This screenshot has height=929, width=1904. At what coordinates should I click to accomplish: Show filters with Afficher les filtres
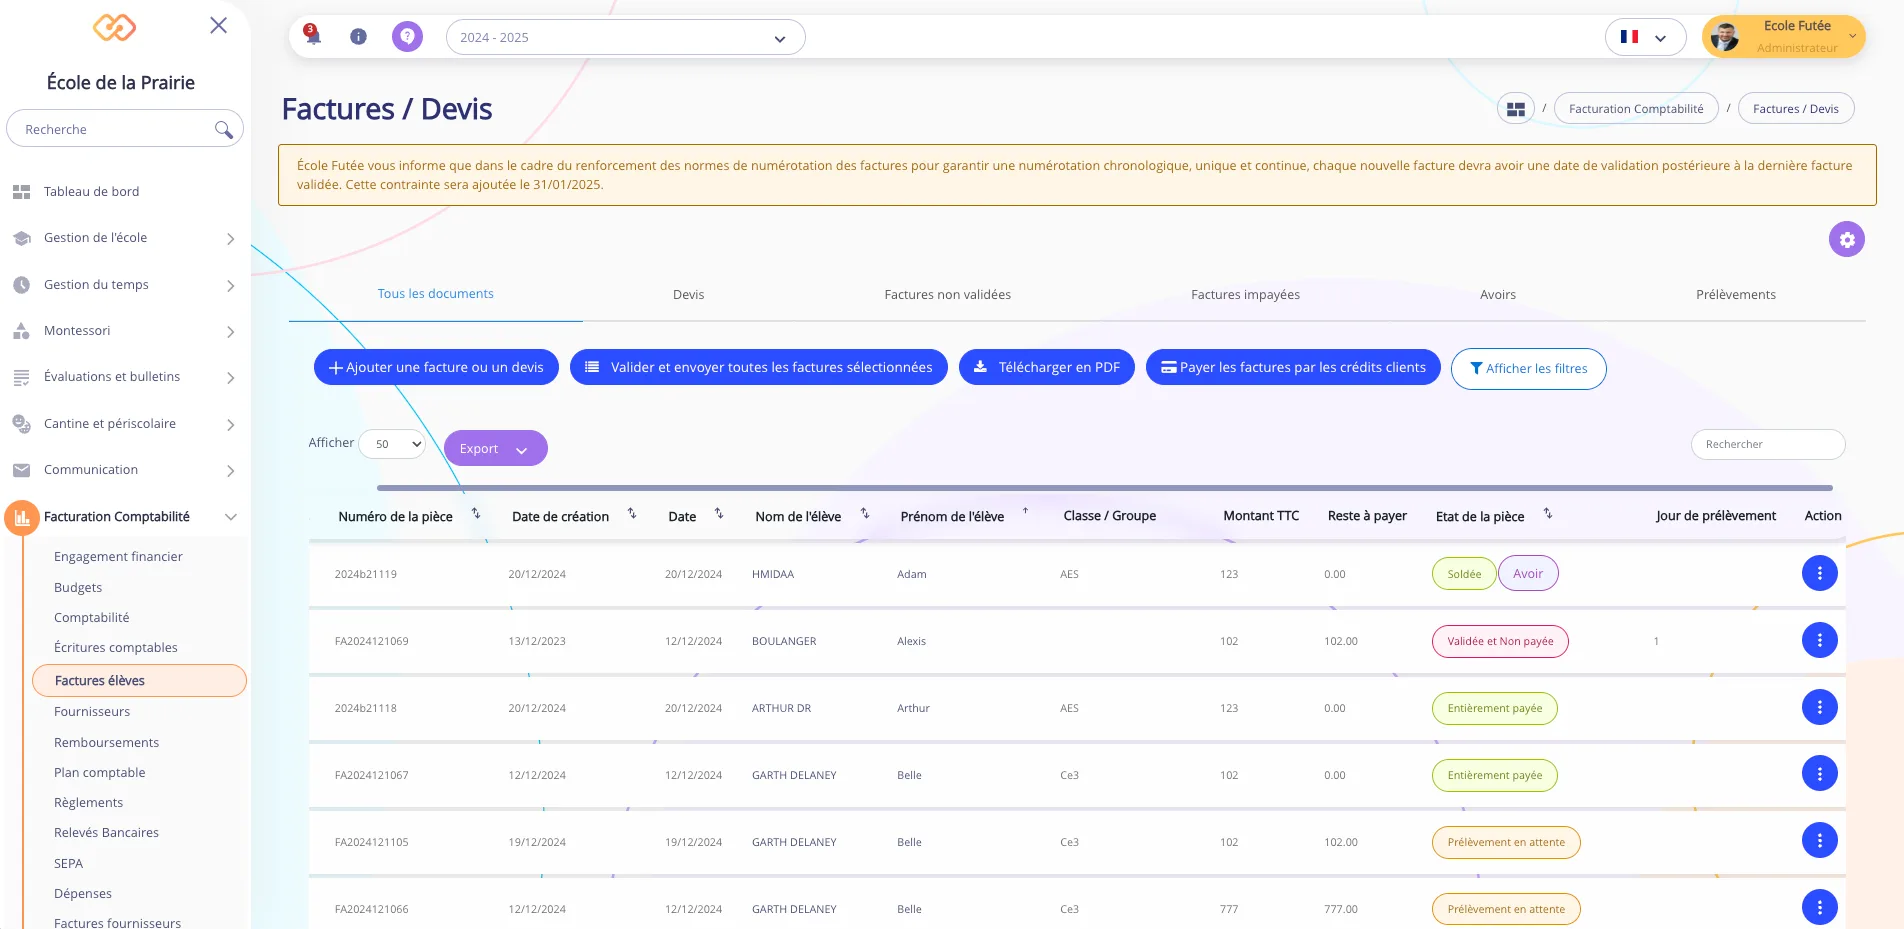click(1528, 369)
